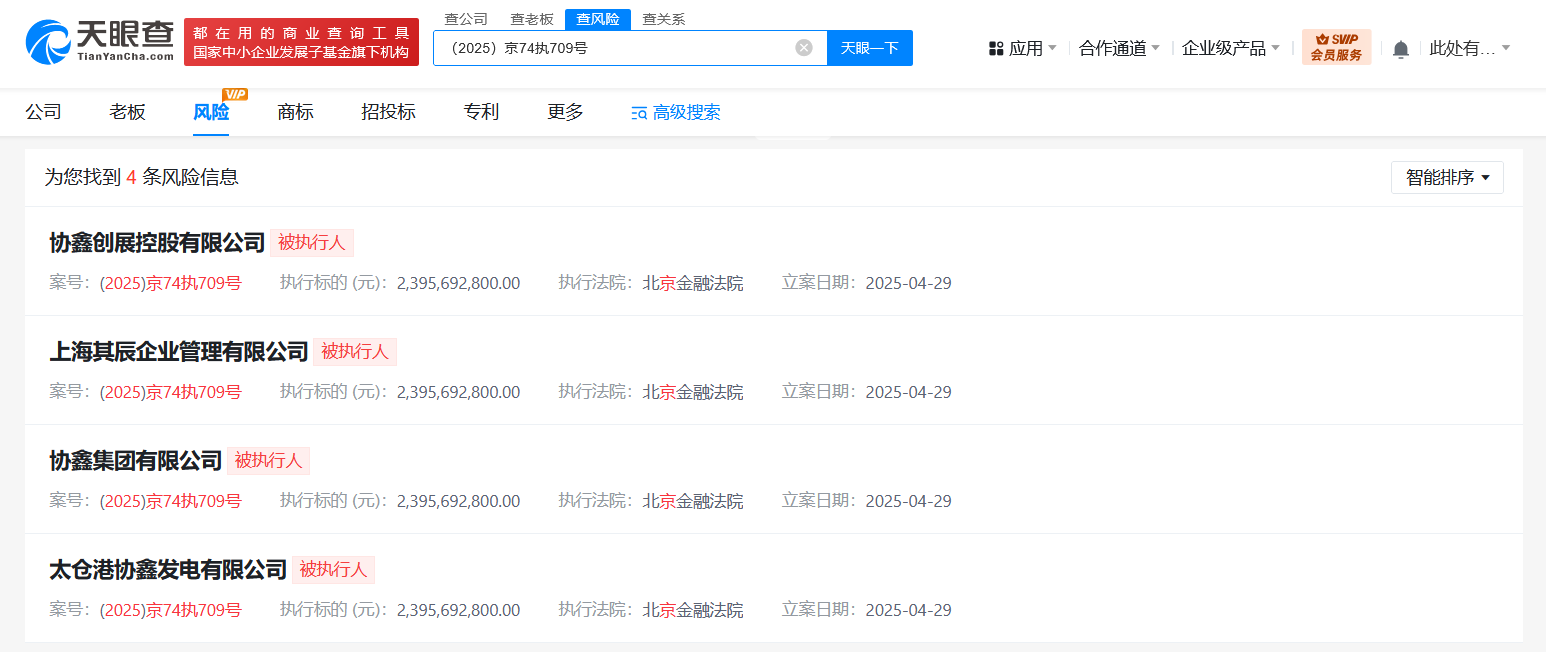
Task: Go to the 老板 category tab
Action: (x=128, y=112)
